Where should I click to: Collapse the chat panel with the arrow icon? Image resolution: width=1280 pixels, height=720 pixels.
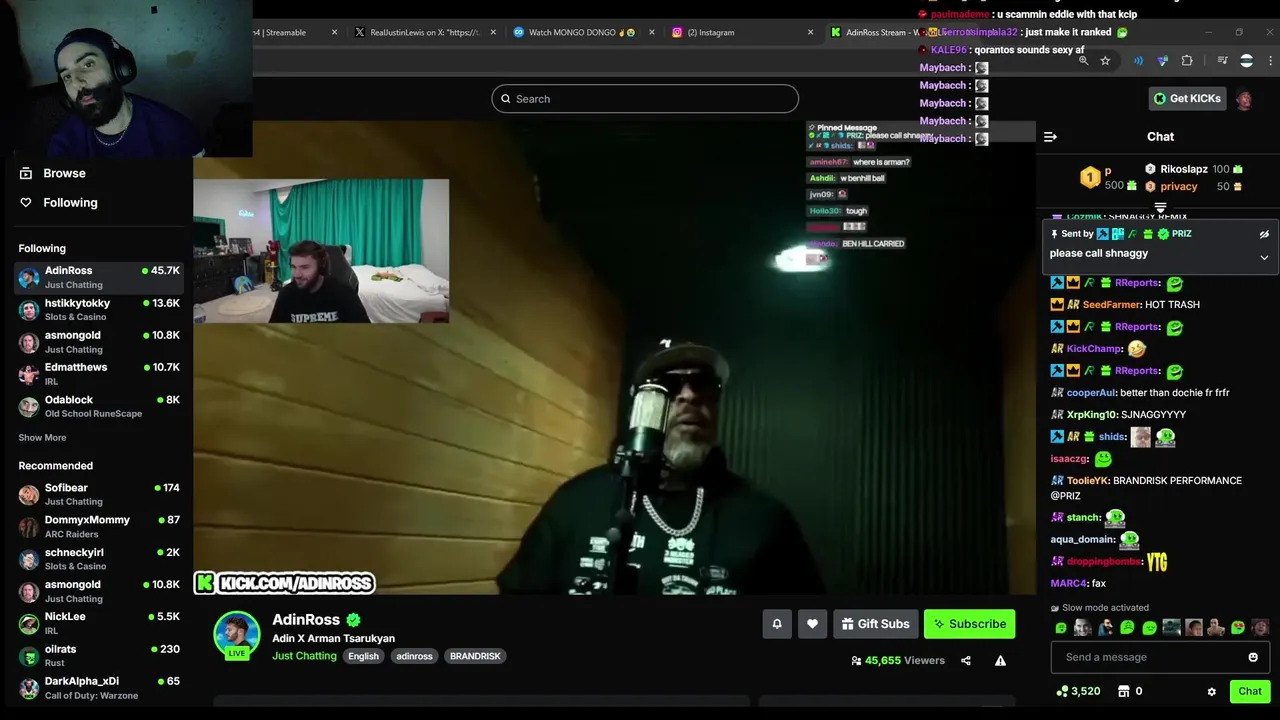tap(1050, 137)
